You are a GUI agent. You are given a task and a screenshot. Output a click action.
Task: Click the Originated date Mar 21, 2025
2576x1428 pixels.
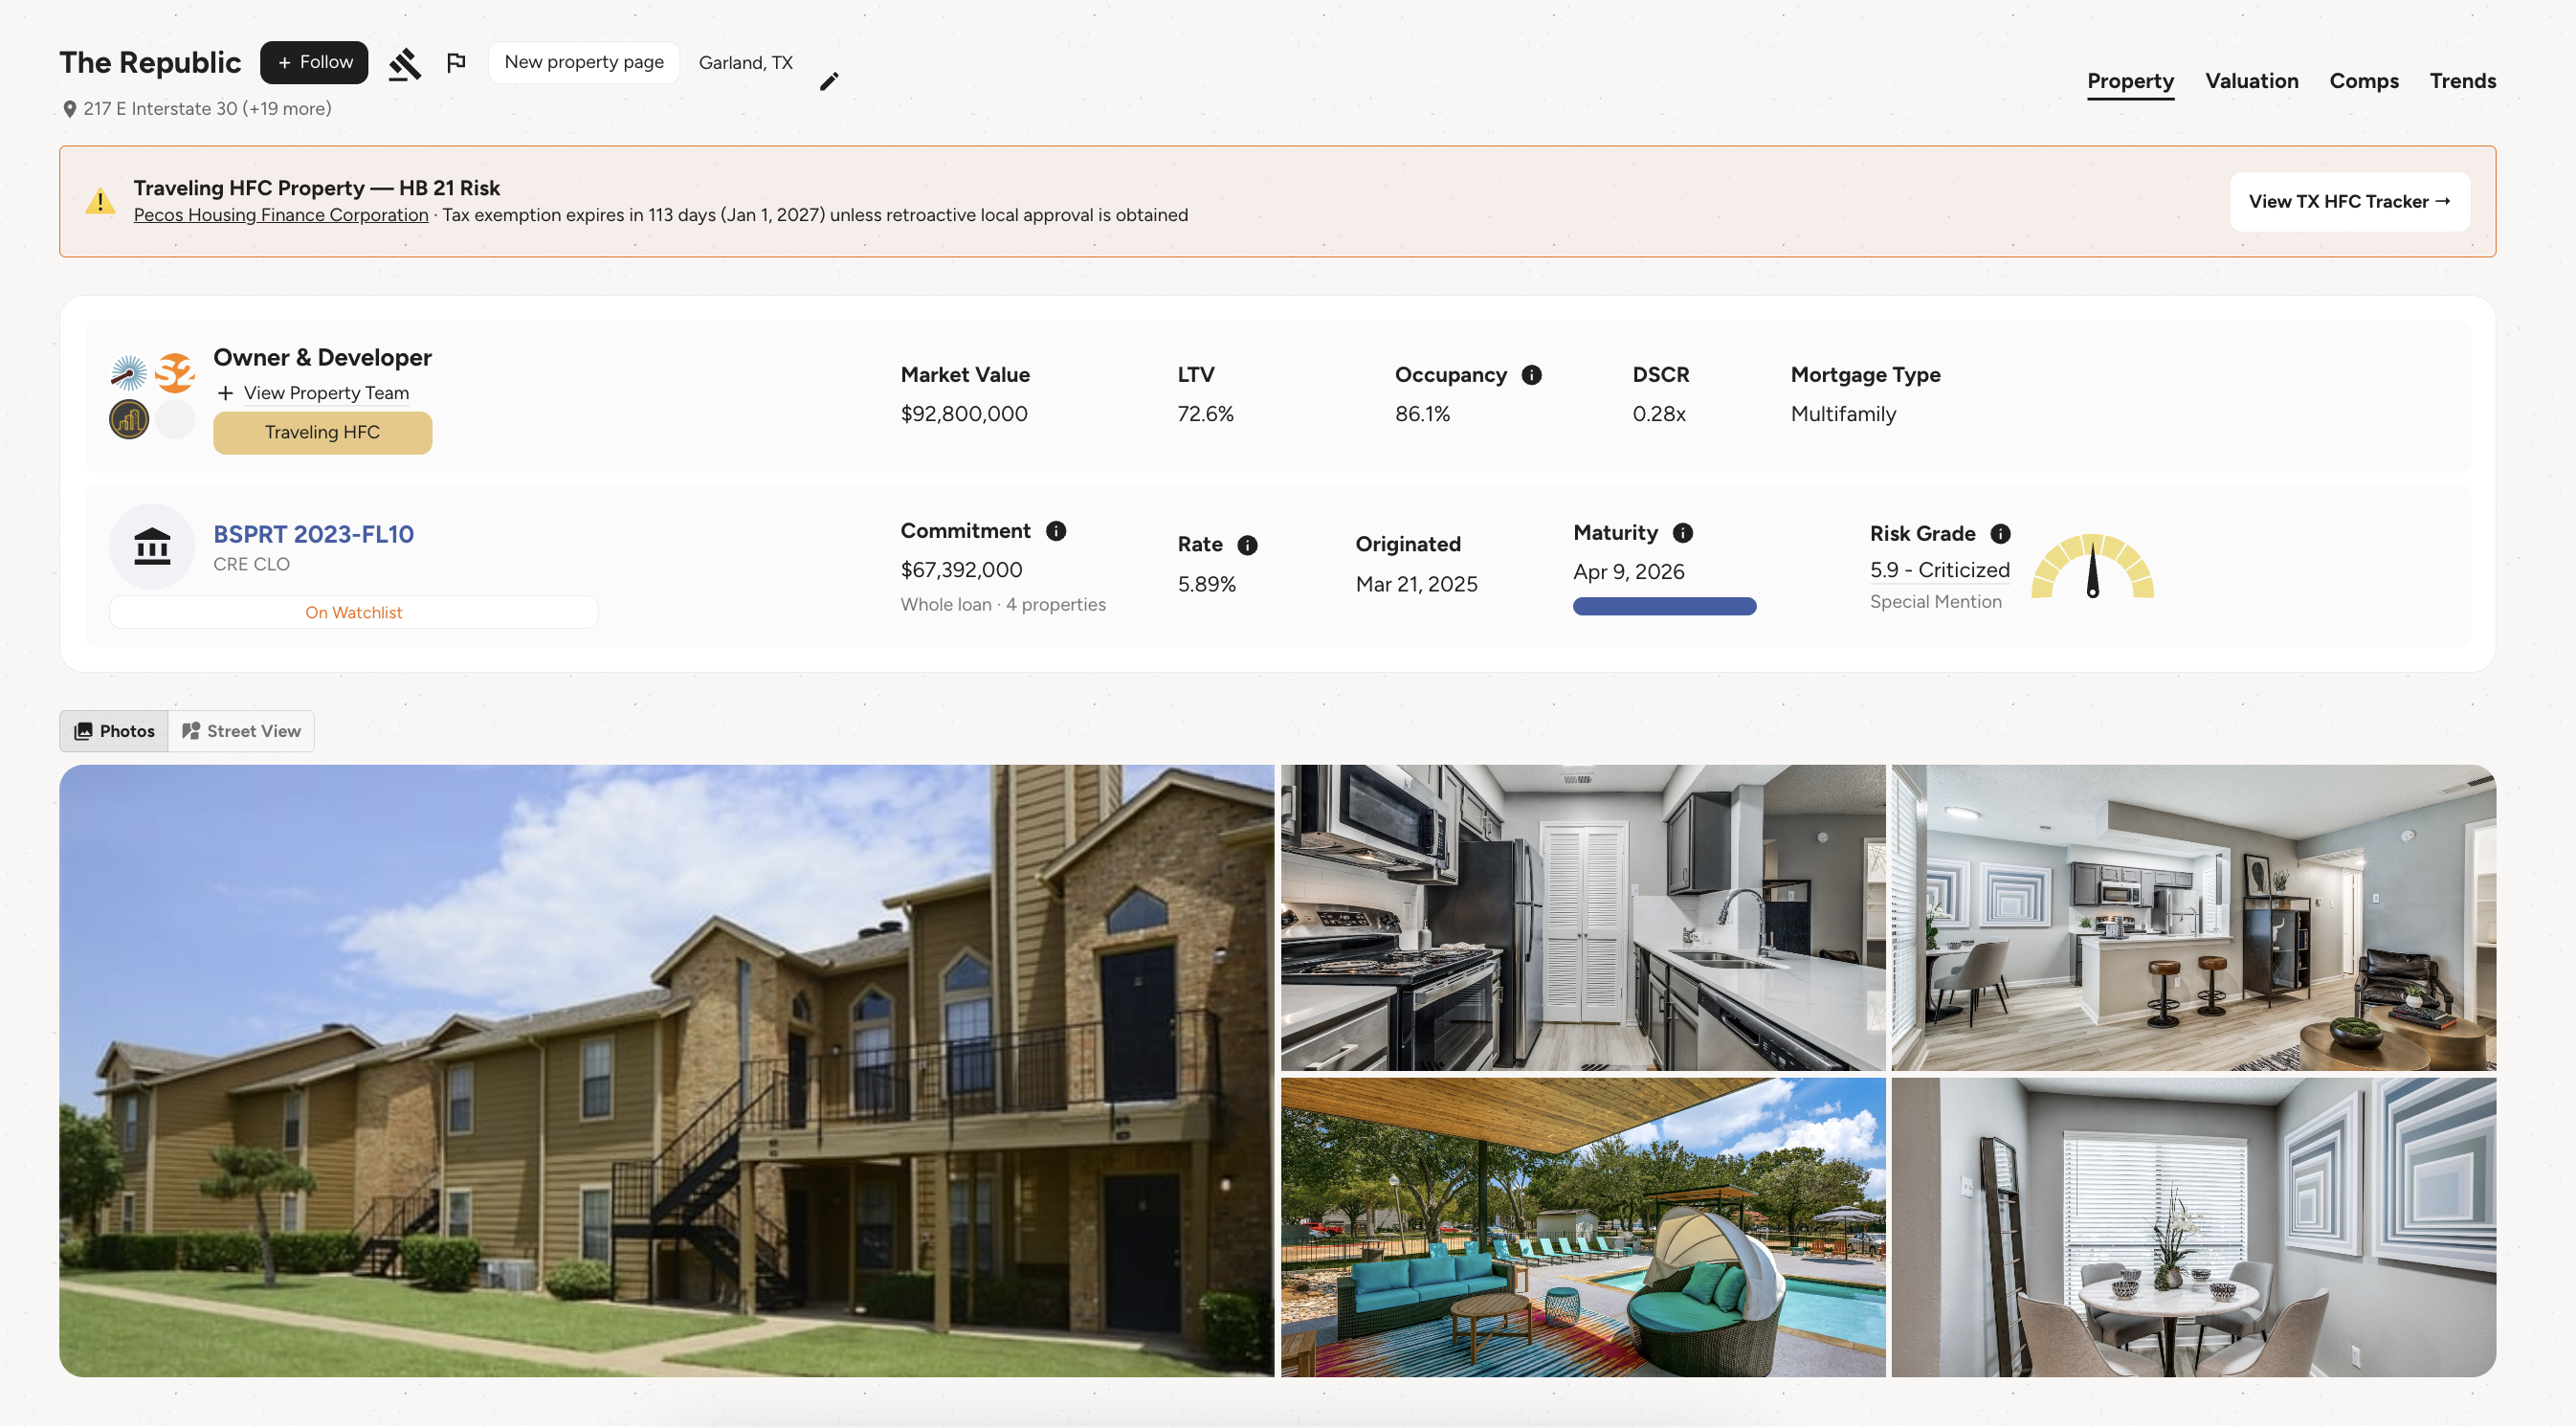pos(1416,584)
